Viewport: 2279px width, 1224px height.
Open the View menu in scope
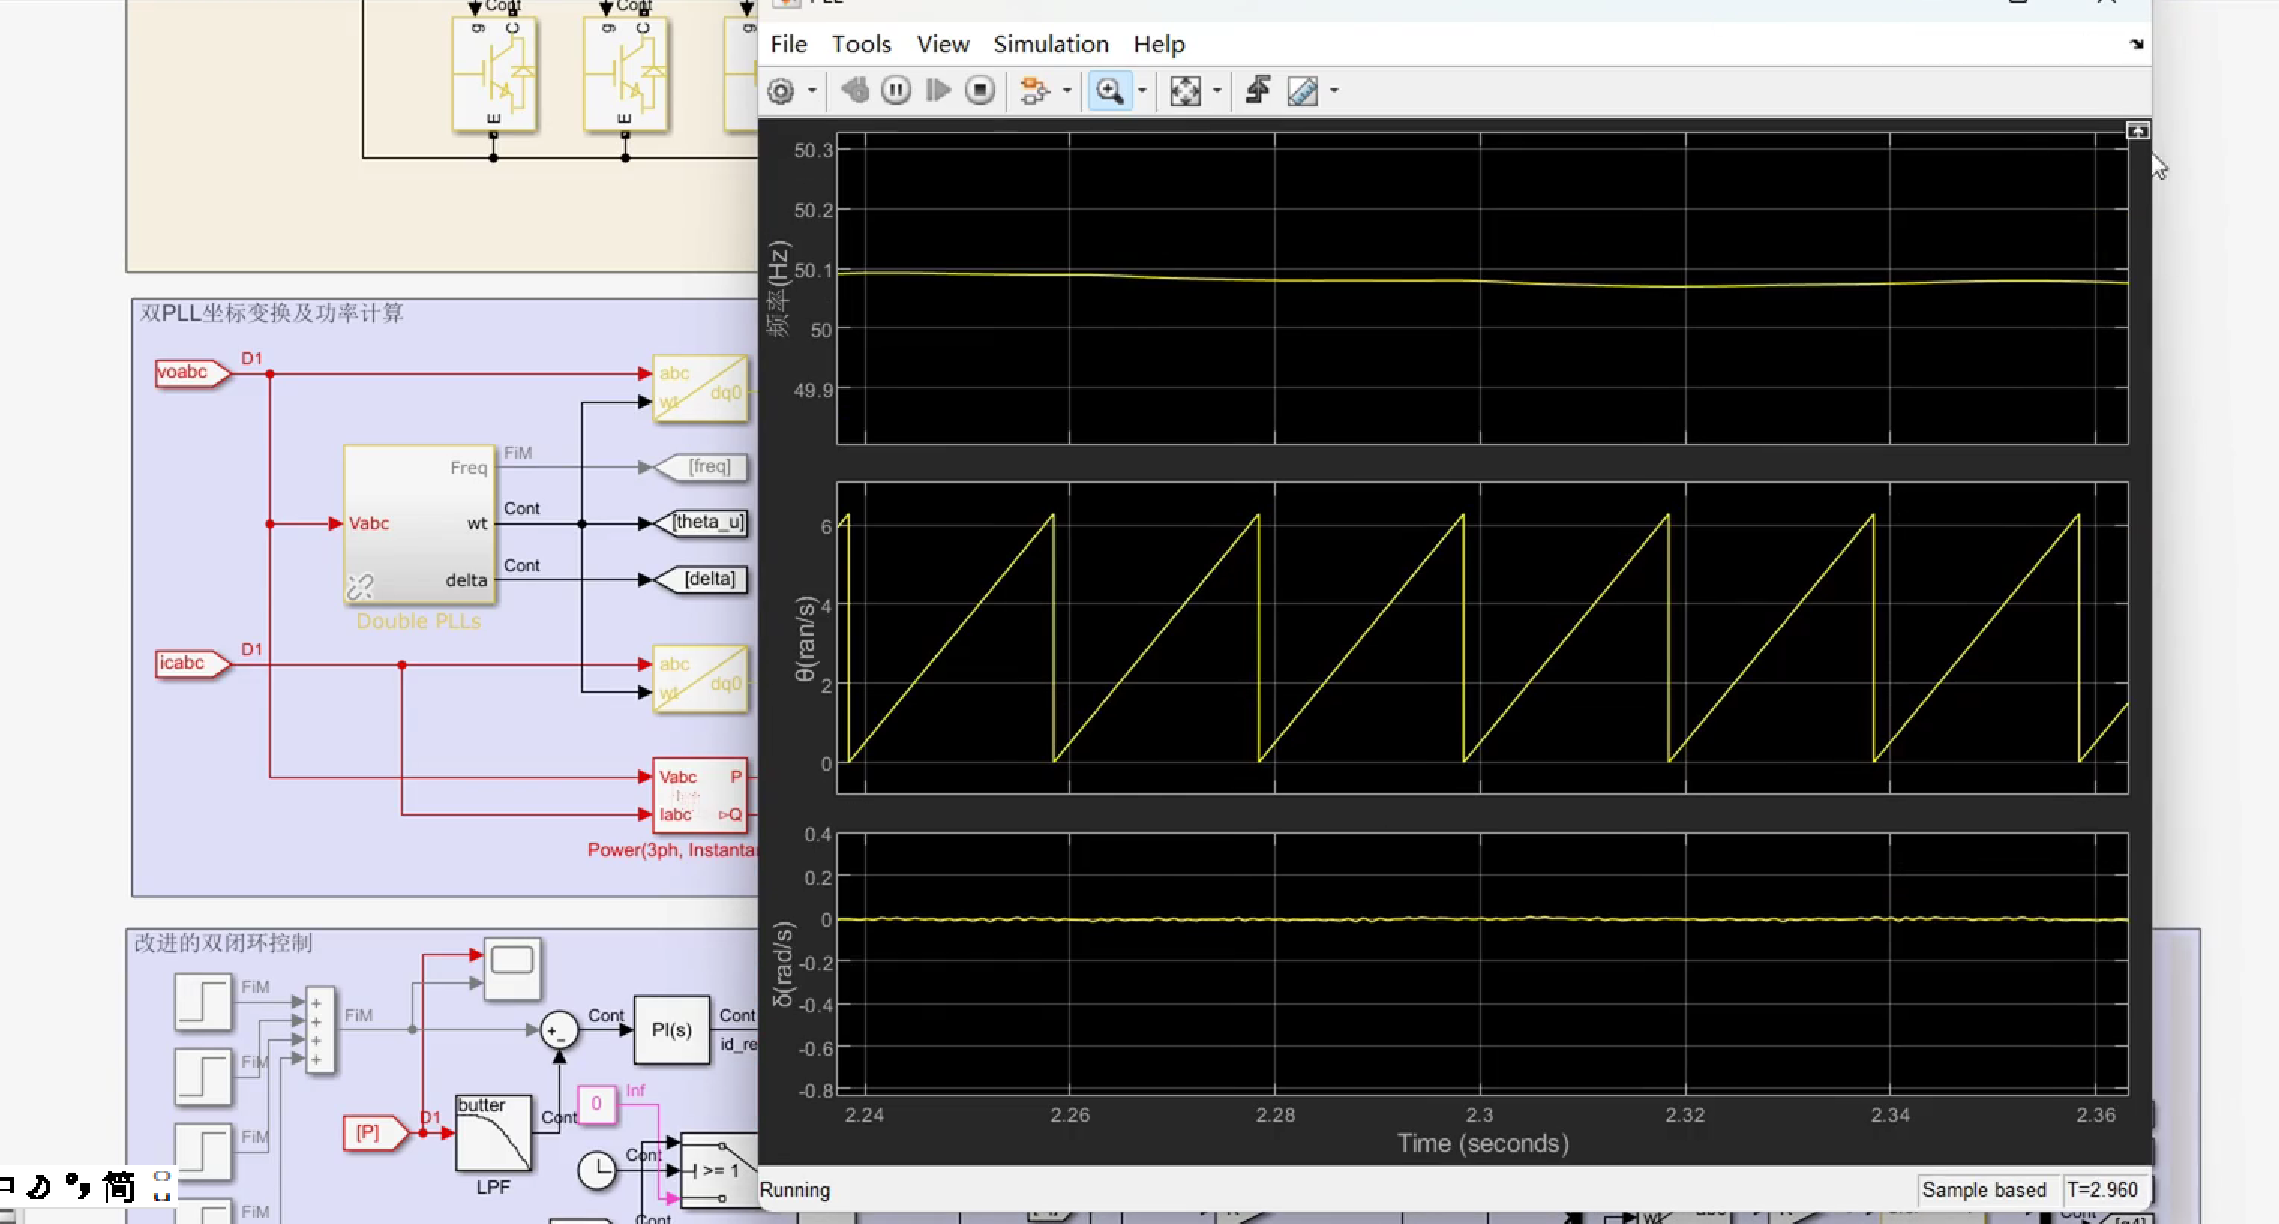click(942, 44)
